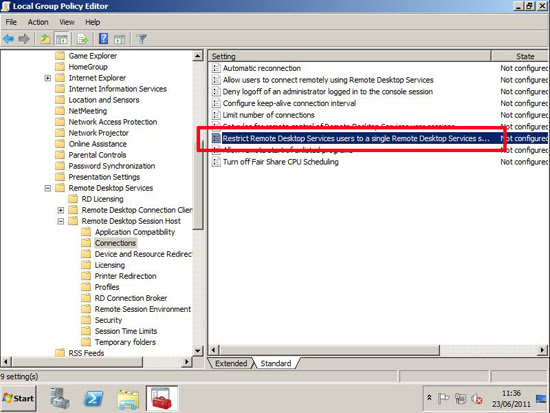Screen dimensions: 550x413
Task: Click network tray icon
Action: 461,398
